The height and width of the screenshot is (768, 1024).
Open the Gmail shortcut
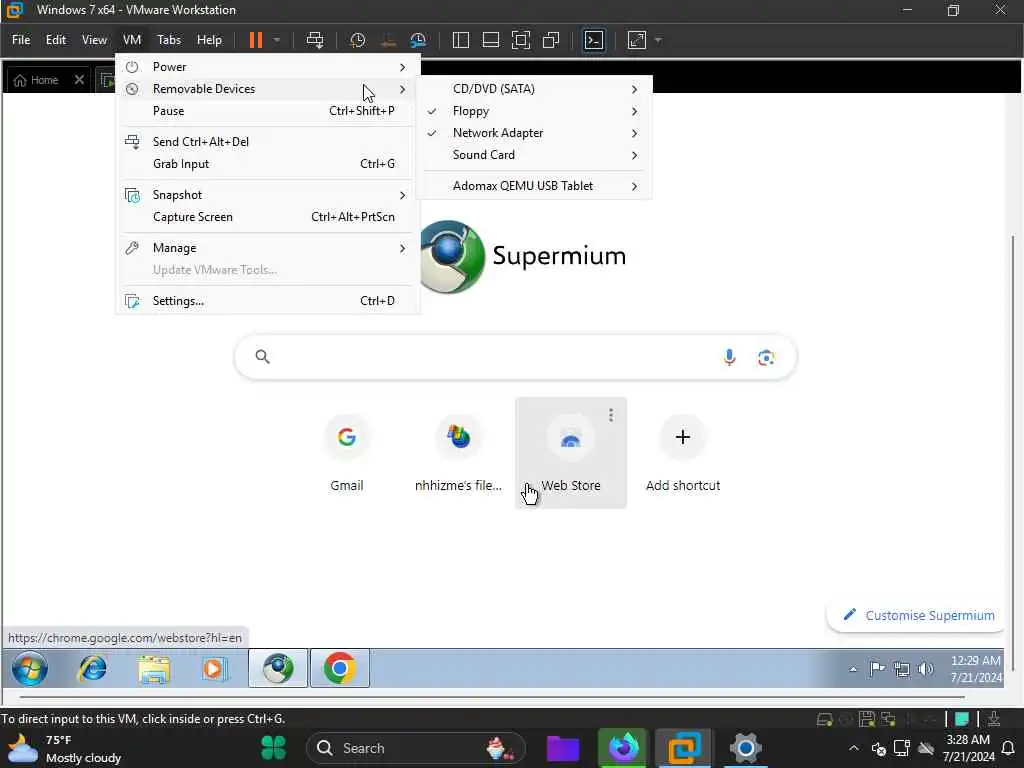coord(347,453)
